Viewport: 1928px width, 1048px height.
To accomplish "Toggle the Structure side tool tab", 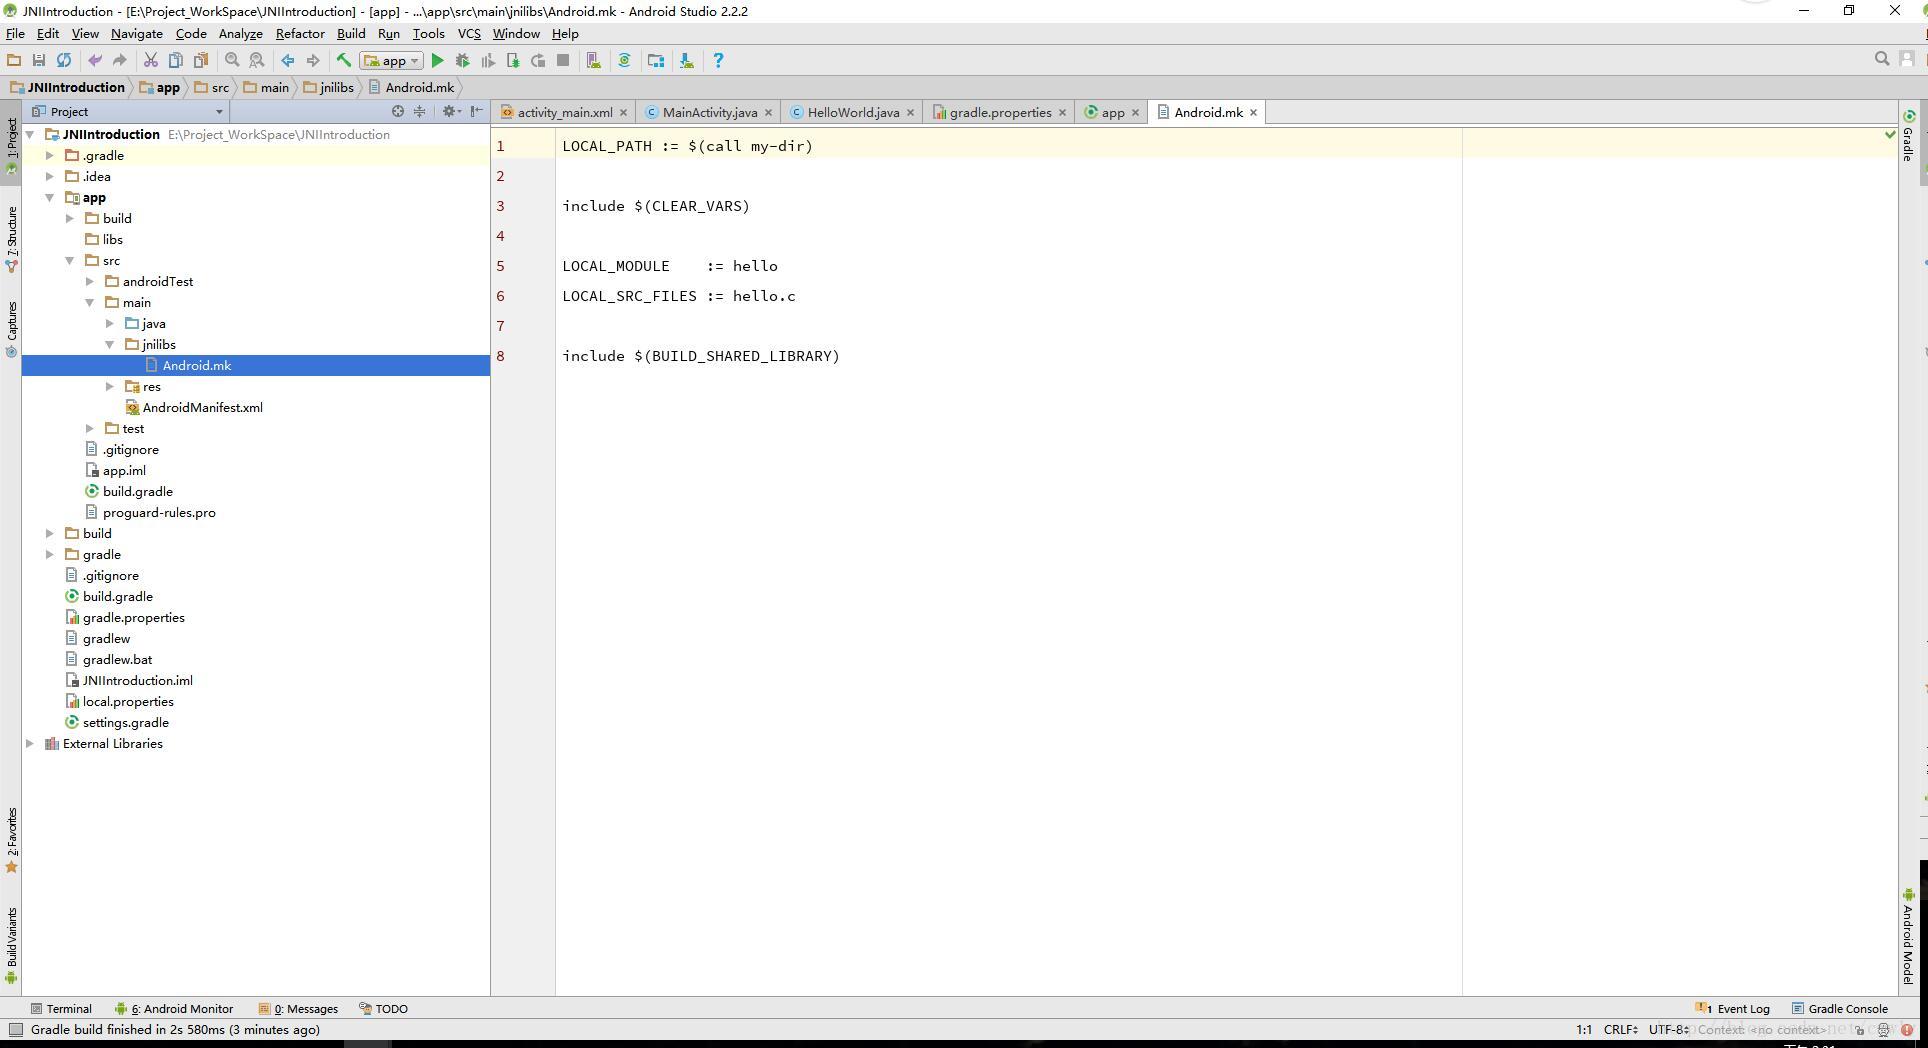I will tap(12, 238).
